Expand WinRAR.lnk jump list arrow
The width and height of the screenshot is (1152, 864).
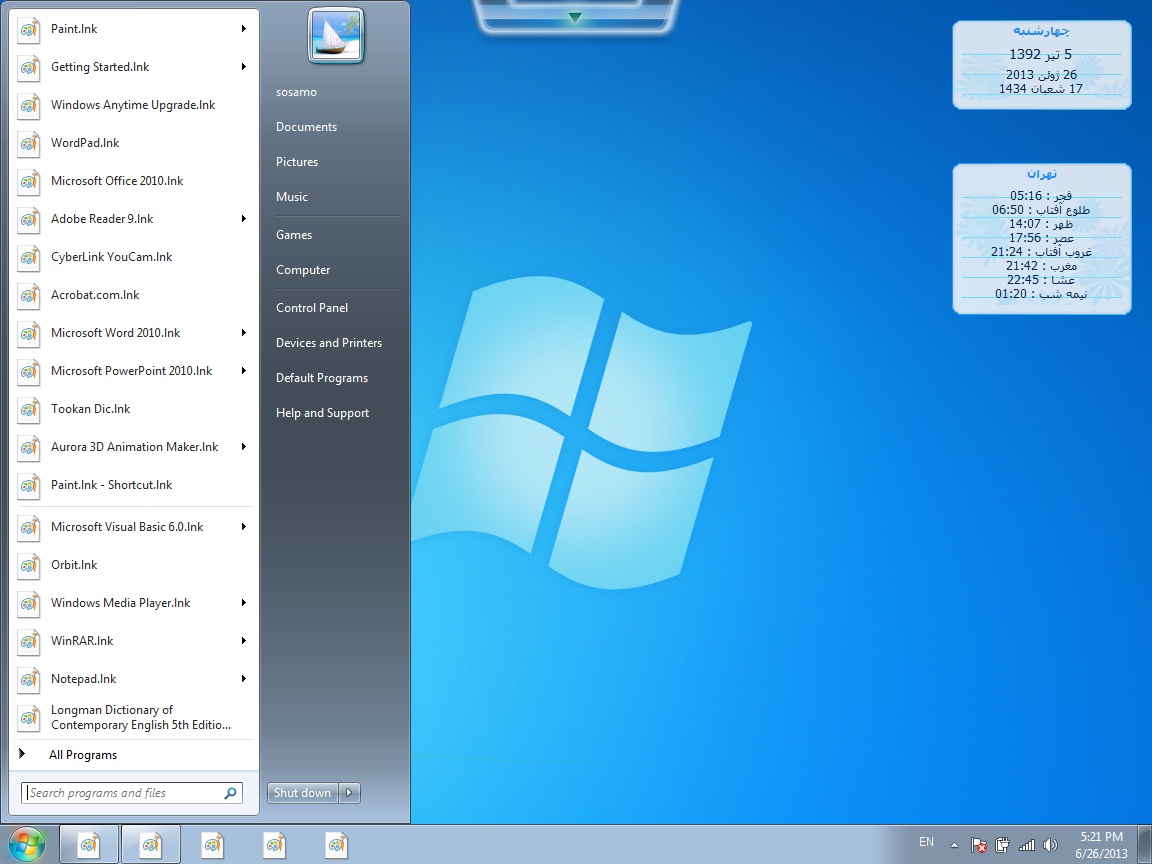click(243, 641)
